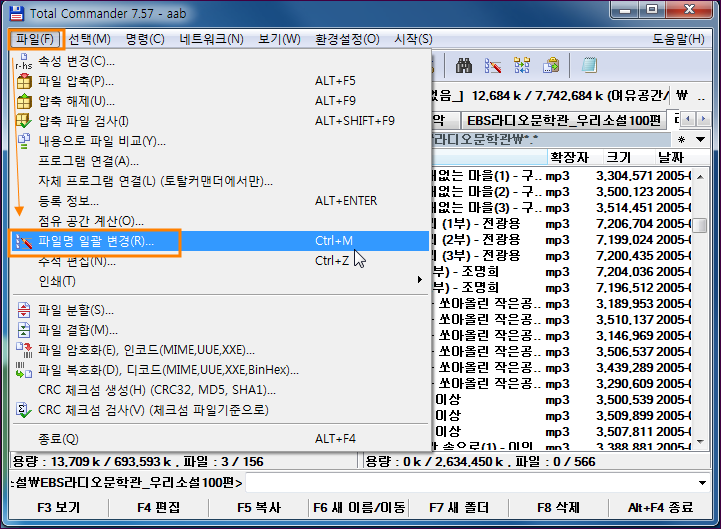Choose 내용으로 파일 비교(Y)... entry
Viewport: 721px width, 529px height.
click(220, 141)
